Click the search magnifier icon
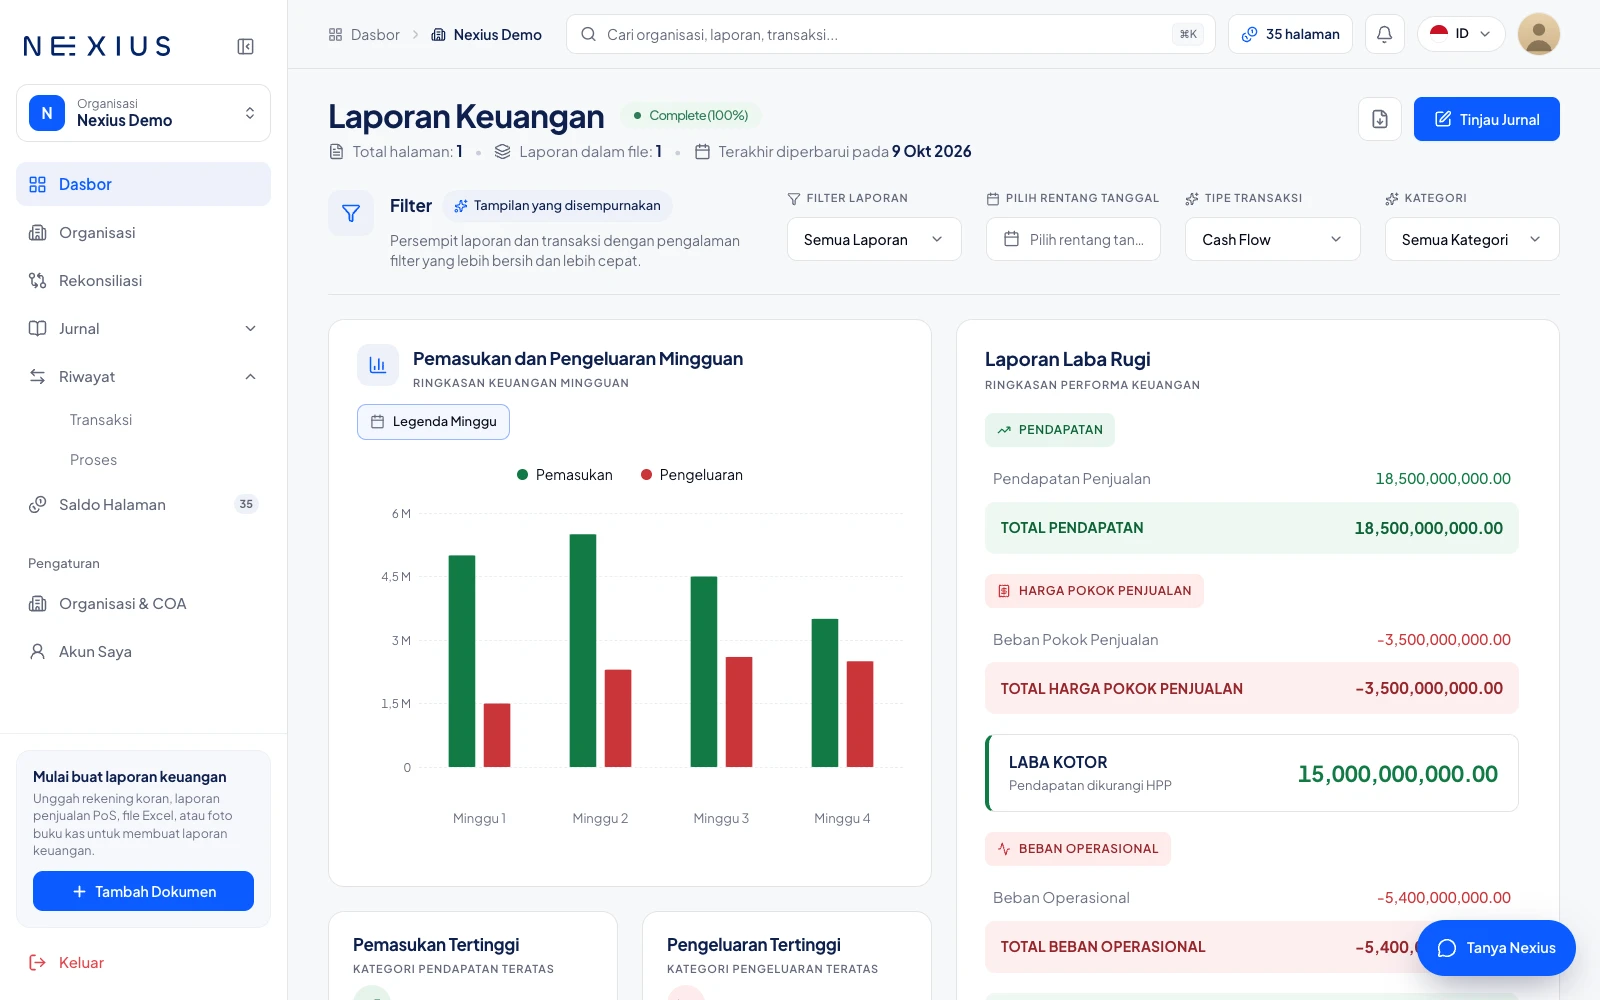 (x=589, y=34)
